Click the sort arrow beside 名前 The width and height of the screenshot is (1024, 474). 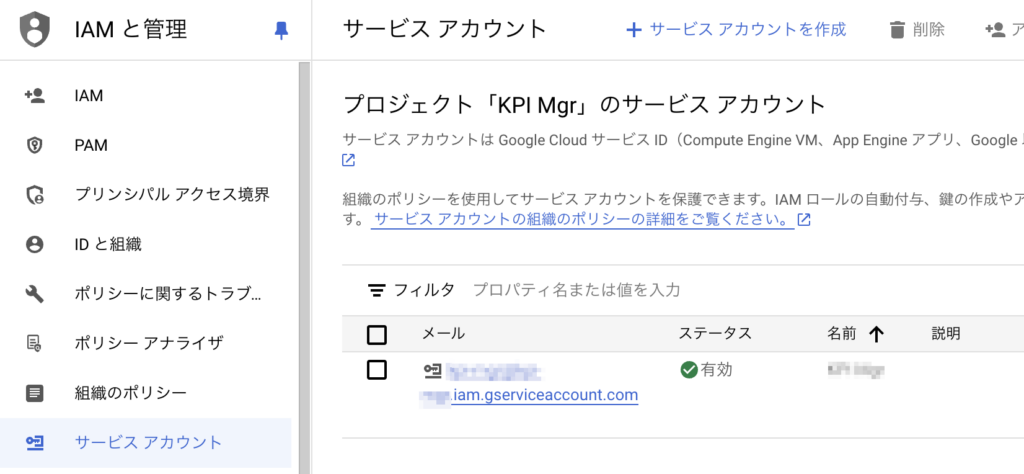pyautogui.click(x=876, y=334)
